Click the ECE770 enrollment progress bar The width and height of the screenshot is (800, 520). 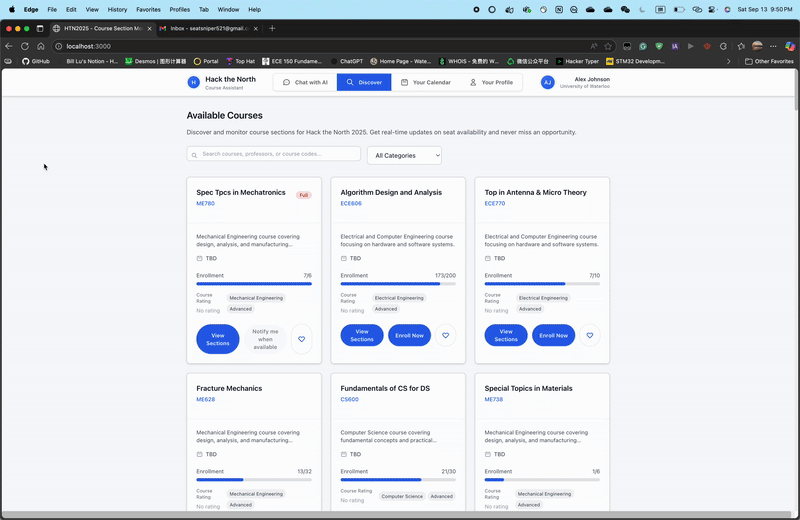(542, 284)
